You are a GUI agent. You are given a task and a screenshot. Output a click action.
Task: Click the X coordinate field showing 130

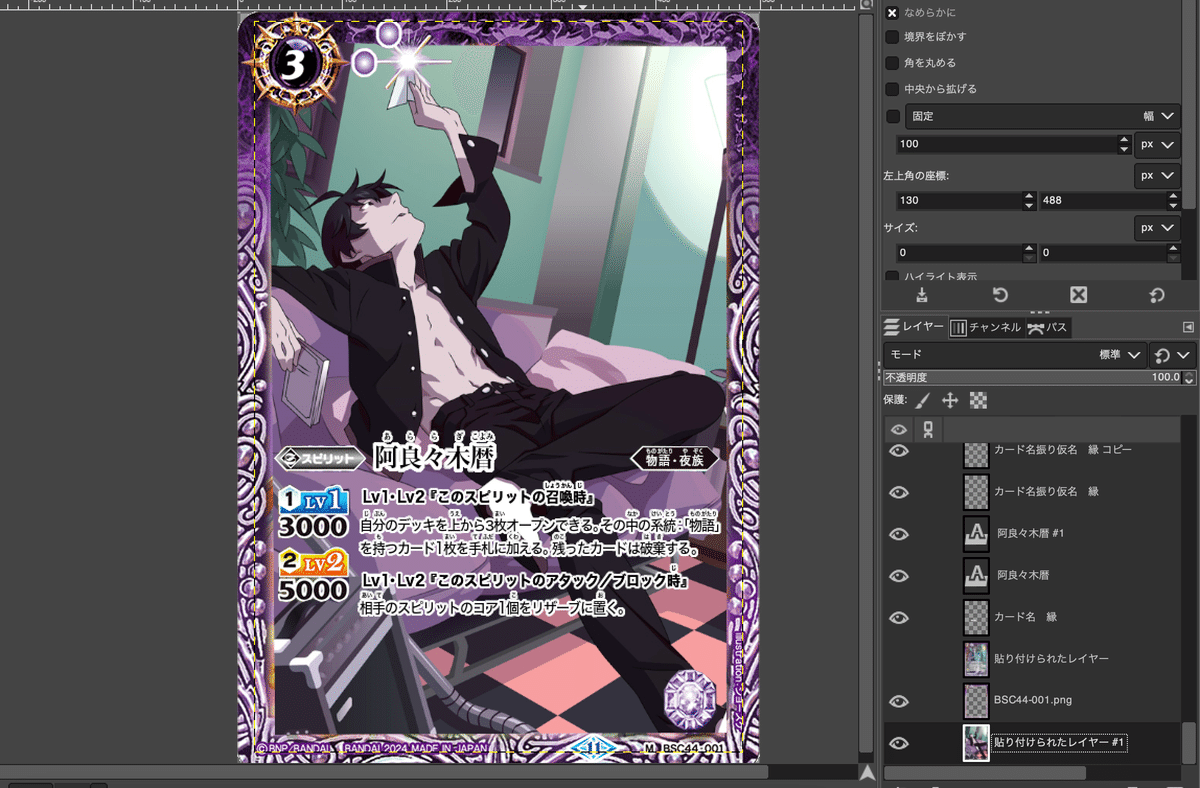pos(960,200)
